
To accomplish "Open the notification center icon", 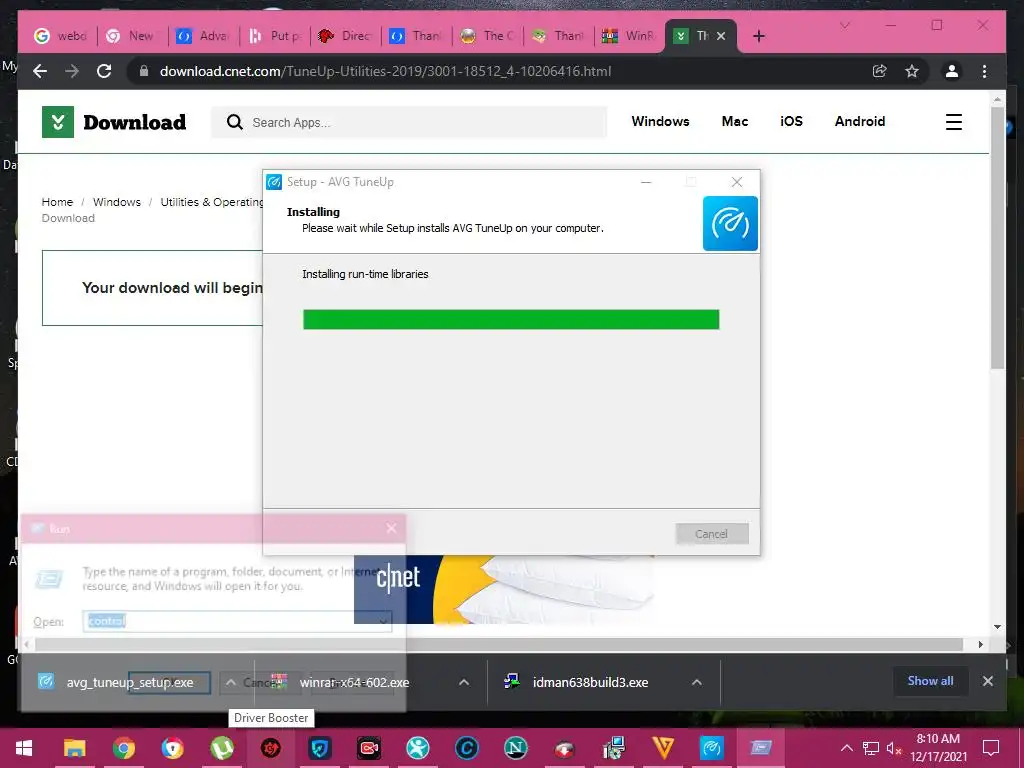I will [x=991, y=748].
